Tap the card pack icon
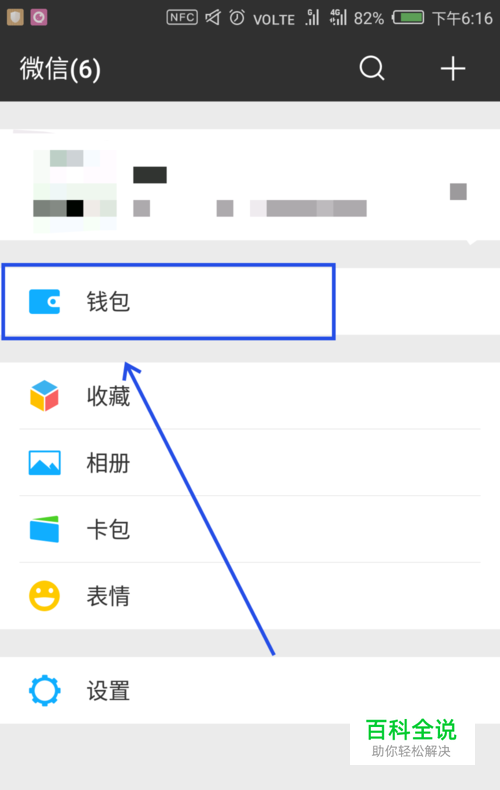The width and height of the screenshot is (500, 790). 44,529
